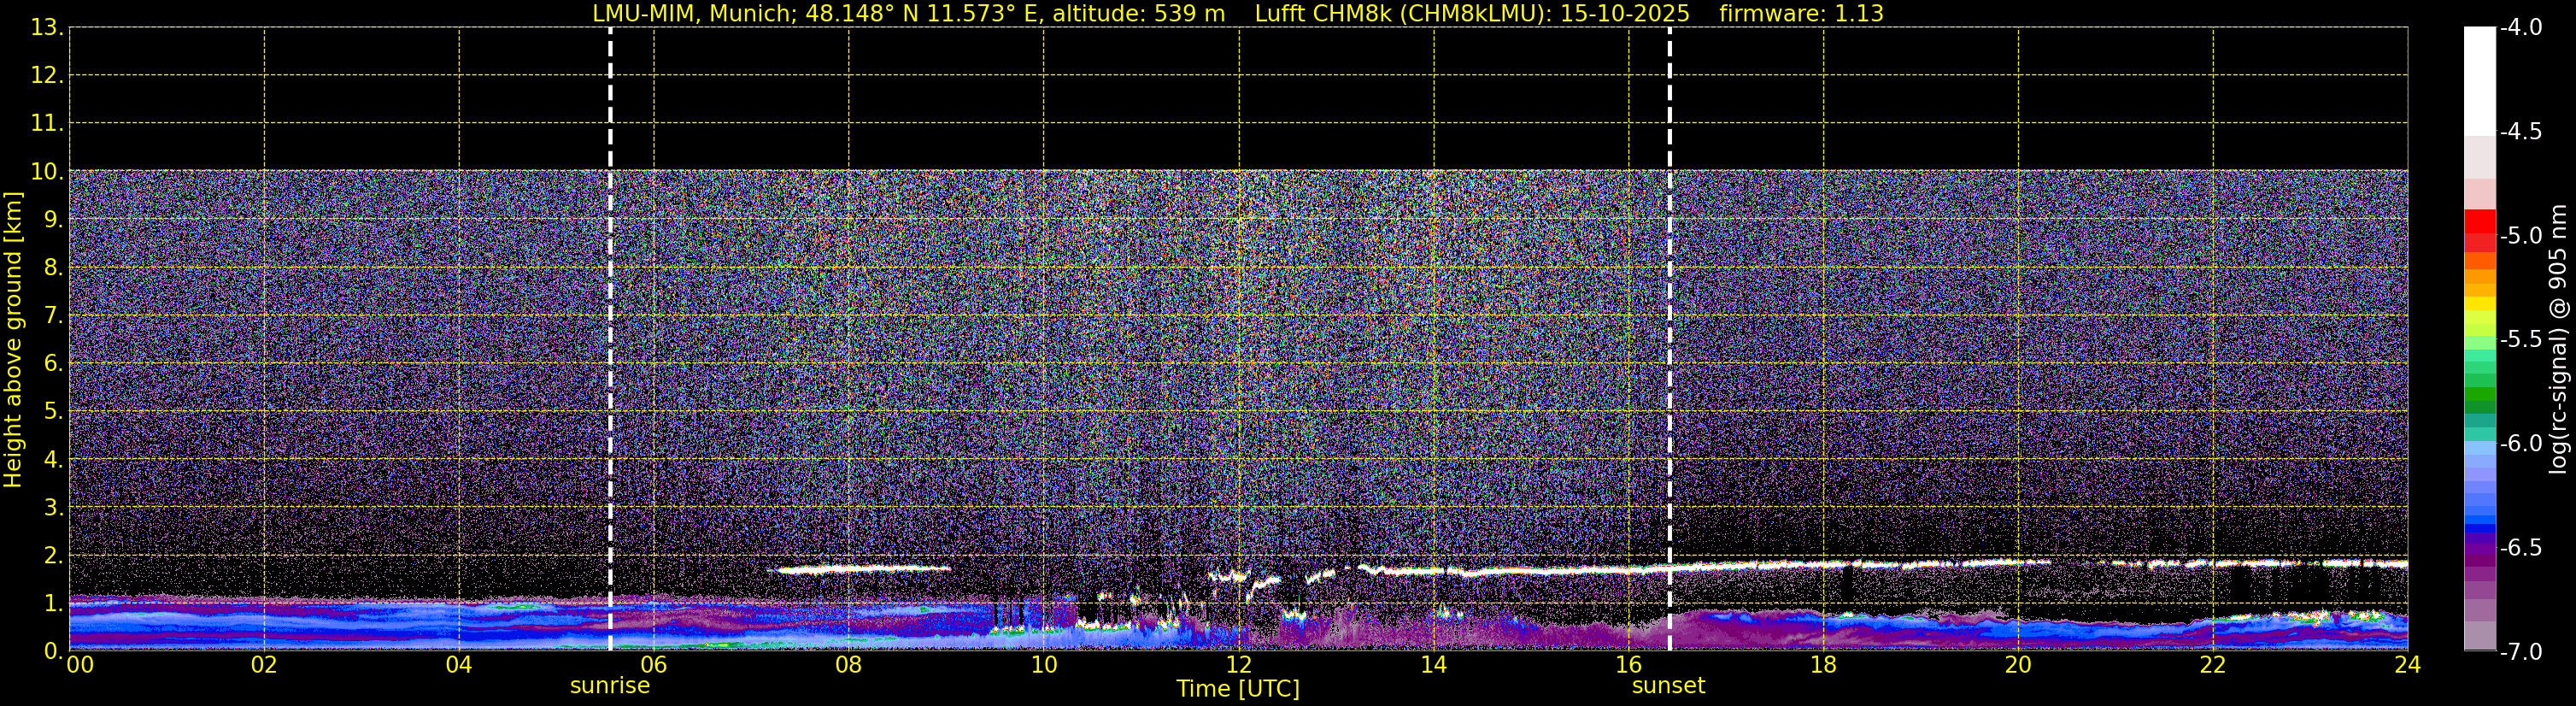Click the time axis tick label '10'
The image size is (2576, 706).
pyautogui.click(x=1044, y=665)
